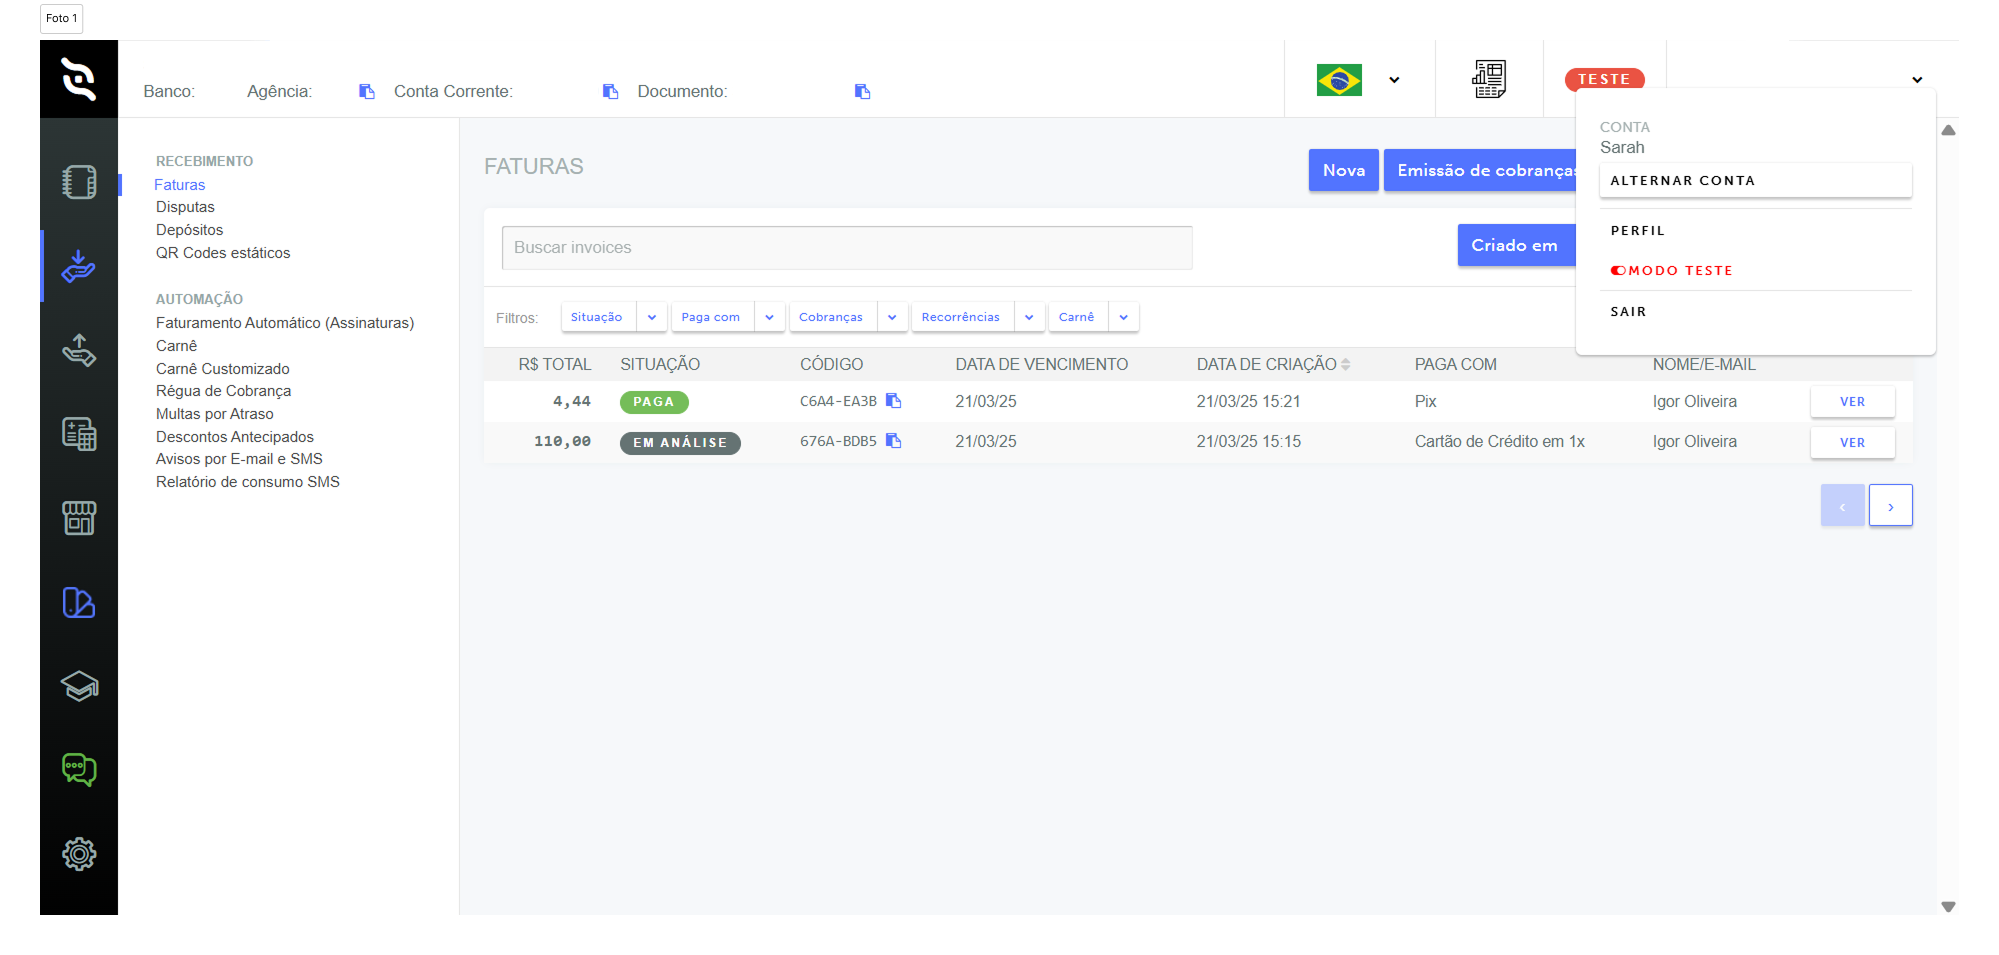Choose Alternar Conta in account menu
The width and height of the screenshot is (1999, 955).
pos(1755,181)
